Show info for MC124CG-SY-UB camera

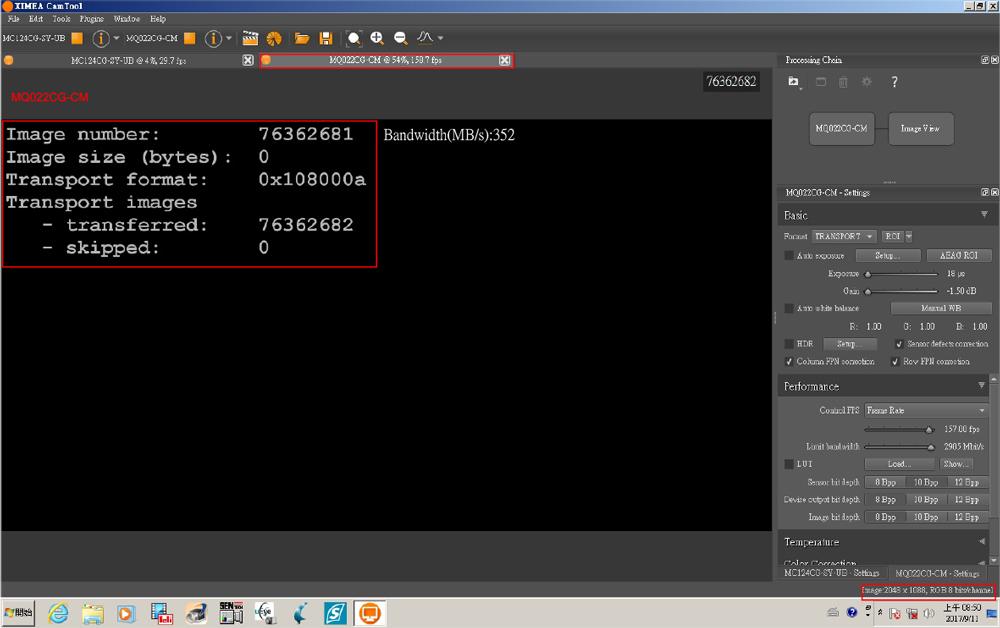[100, 38]
